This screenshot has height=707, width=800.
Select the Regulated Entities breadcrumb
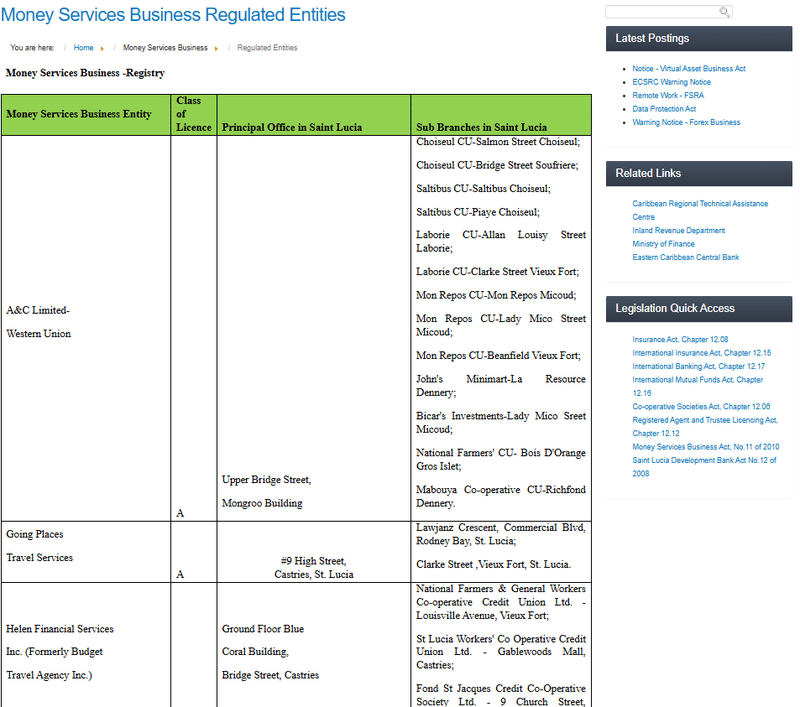267,47
